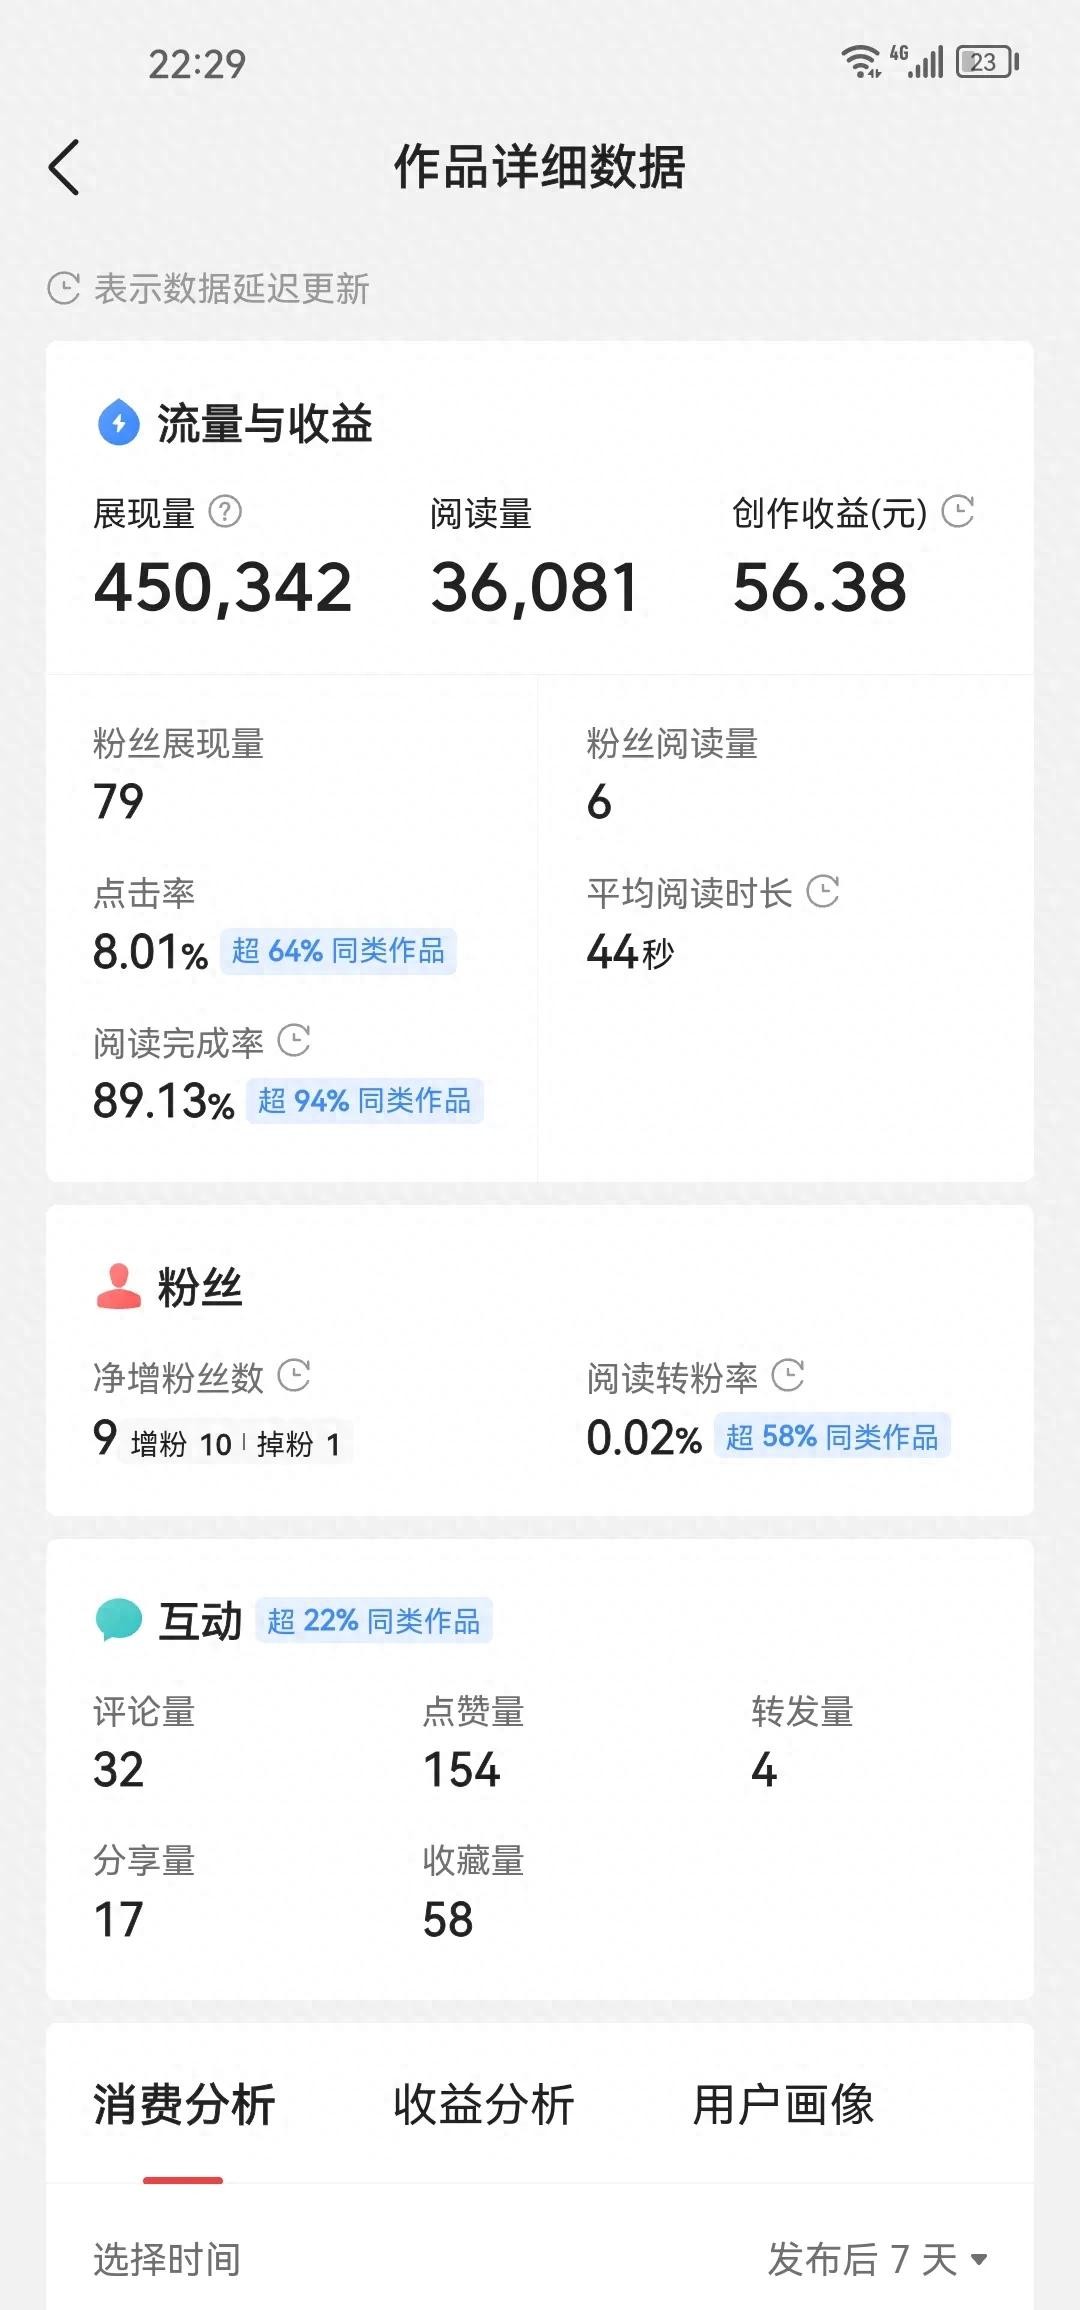The height and width of the screenshot is (2310, 1080).
Task: Tap the 超 22% 同类作品 badge
Action: (374, 1621)
